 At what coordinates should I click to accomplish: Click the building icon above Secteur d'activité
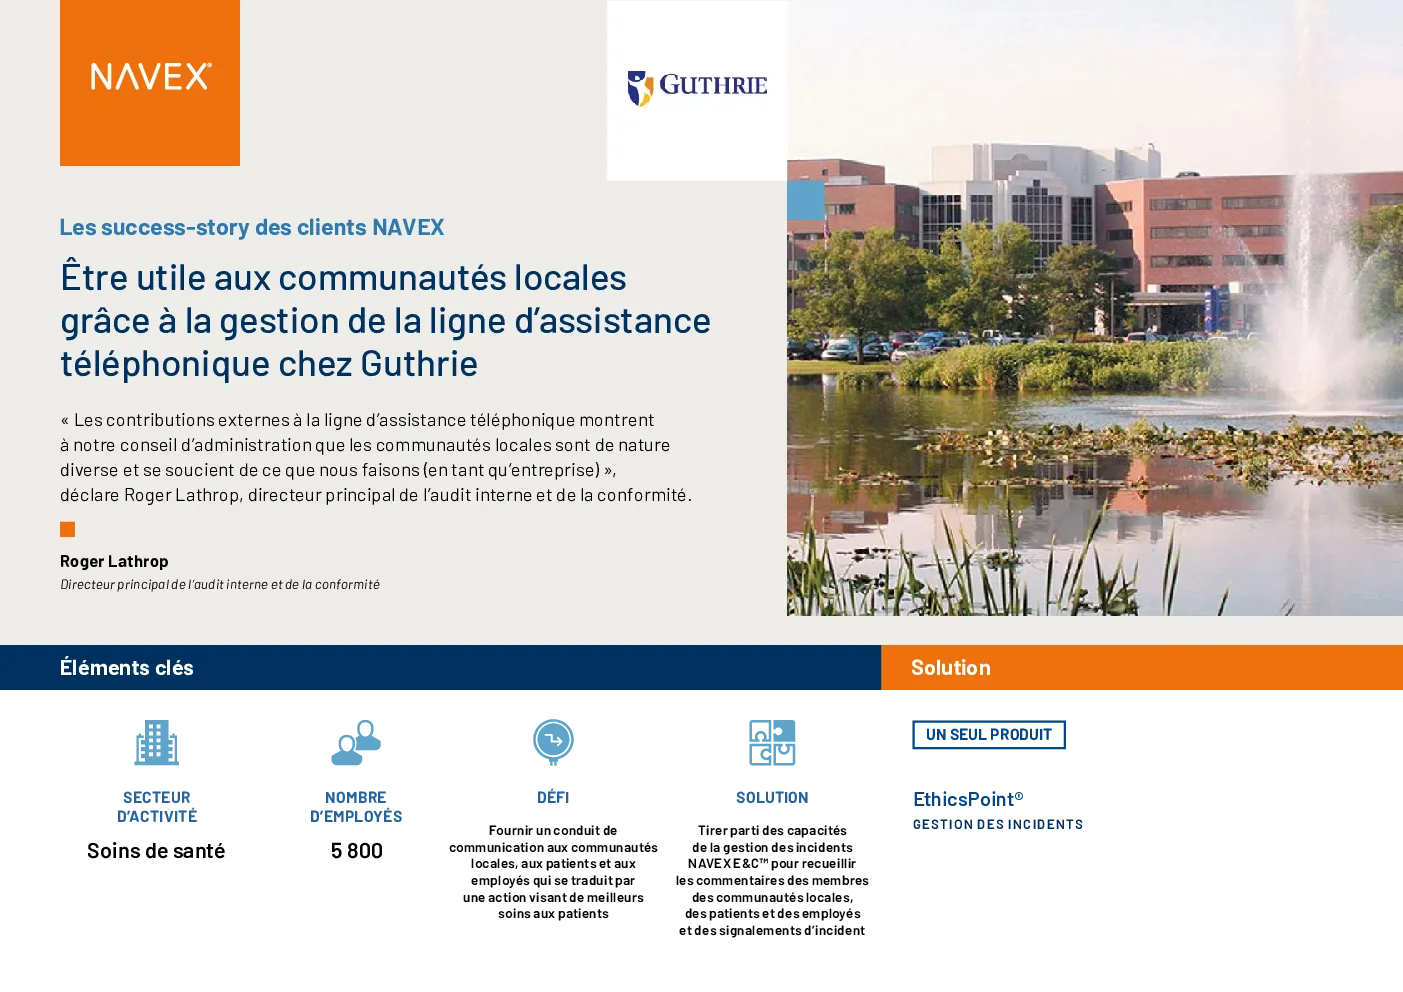point(157,743)
